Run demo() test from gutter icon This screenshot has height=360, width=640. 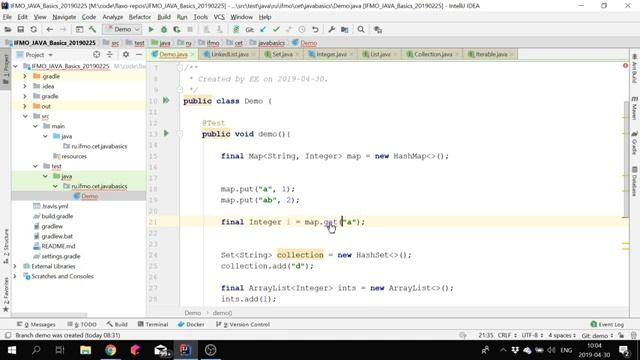pyautogui.click(x=166, y=133)
